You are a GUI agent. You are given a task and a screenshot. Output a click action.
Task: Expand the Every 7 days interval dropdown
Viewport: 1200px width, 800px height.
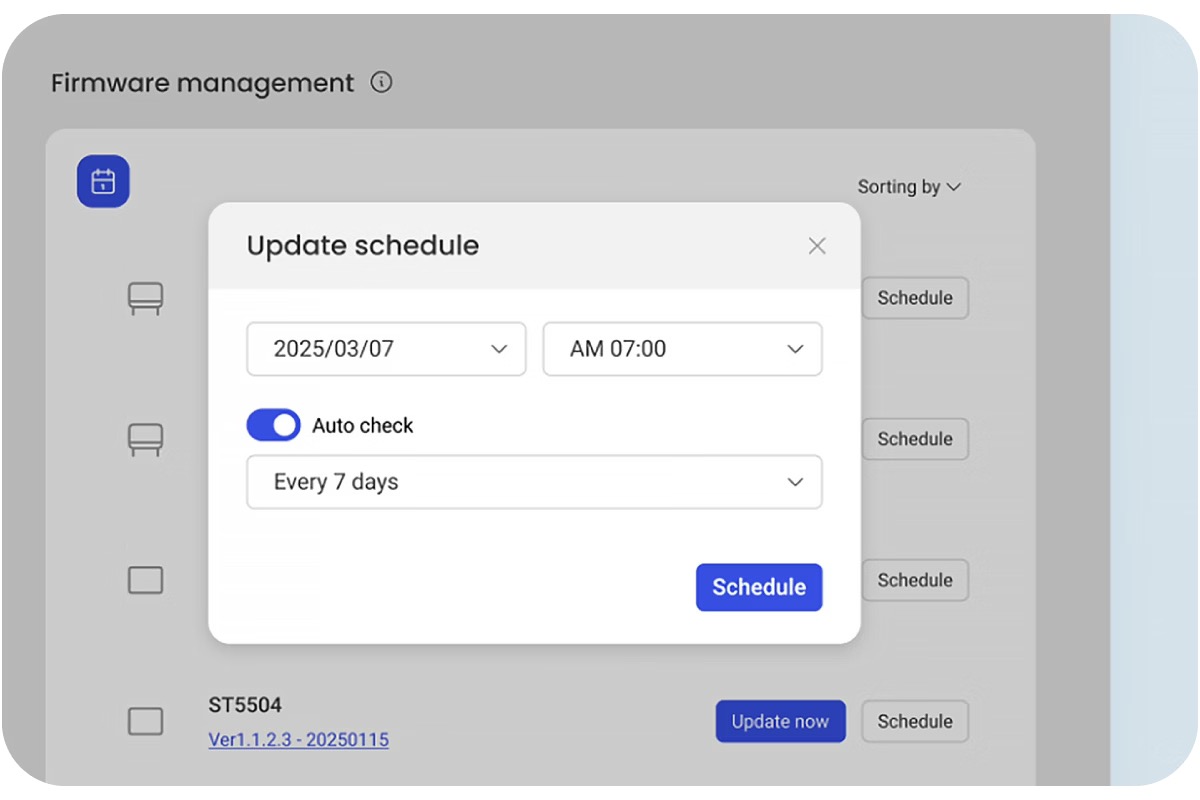tap(534, 482)
